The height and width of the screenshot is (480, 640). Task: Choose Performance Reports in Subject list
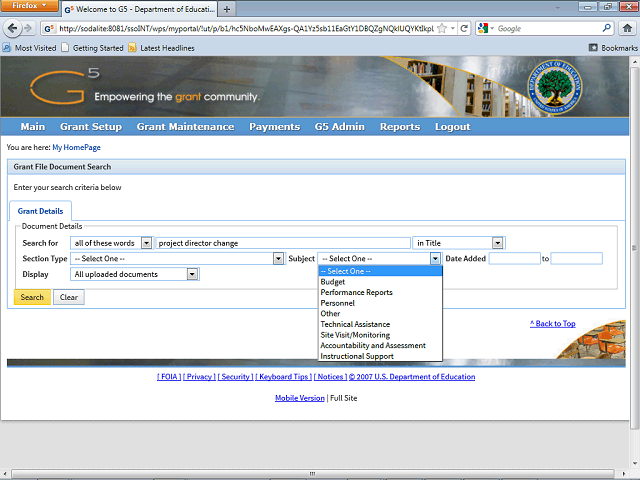(380, 292)
